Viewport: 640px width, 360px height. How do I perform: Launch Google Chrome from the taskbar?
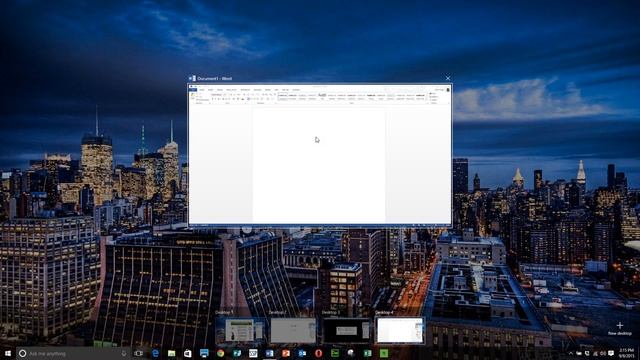coord(220,353)
